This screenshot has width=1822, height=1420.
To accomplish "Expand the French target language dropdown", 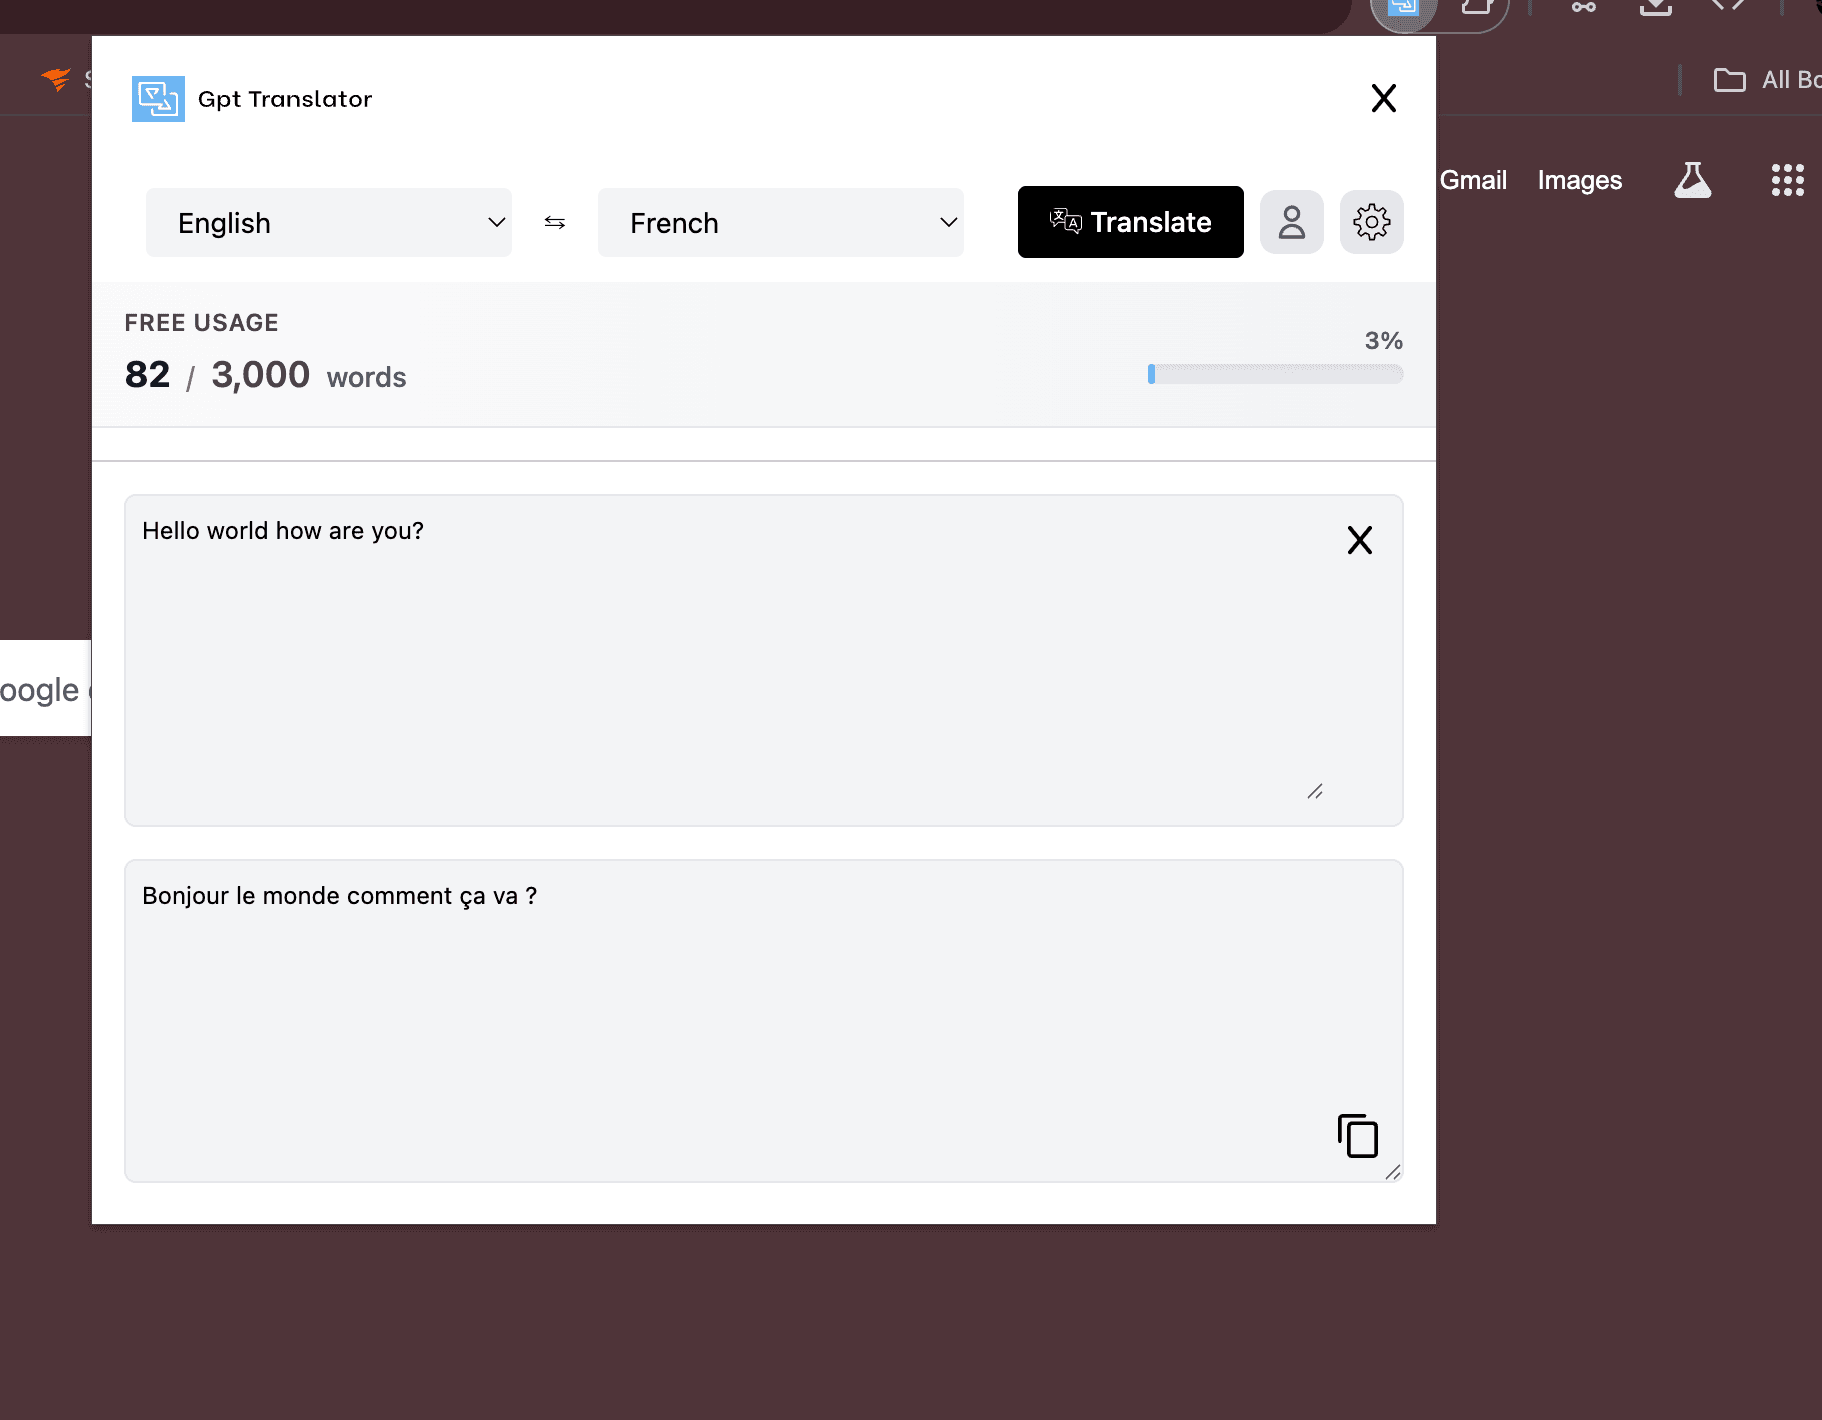I will pyautogui.click(x=781, y=223).
